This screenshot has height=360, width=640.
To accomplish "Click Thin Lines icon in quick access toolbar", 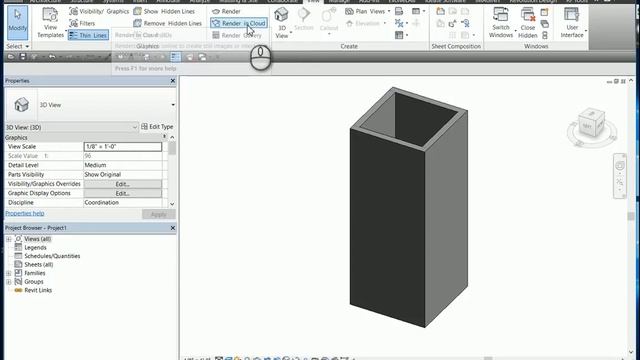I will point(175,57).
